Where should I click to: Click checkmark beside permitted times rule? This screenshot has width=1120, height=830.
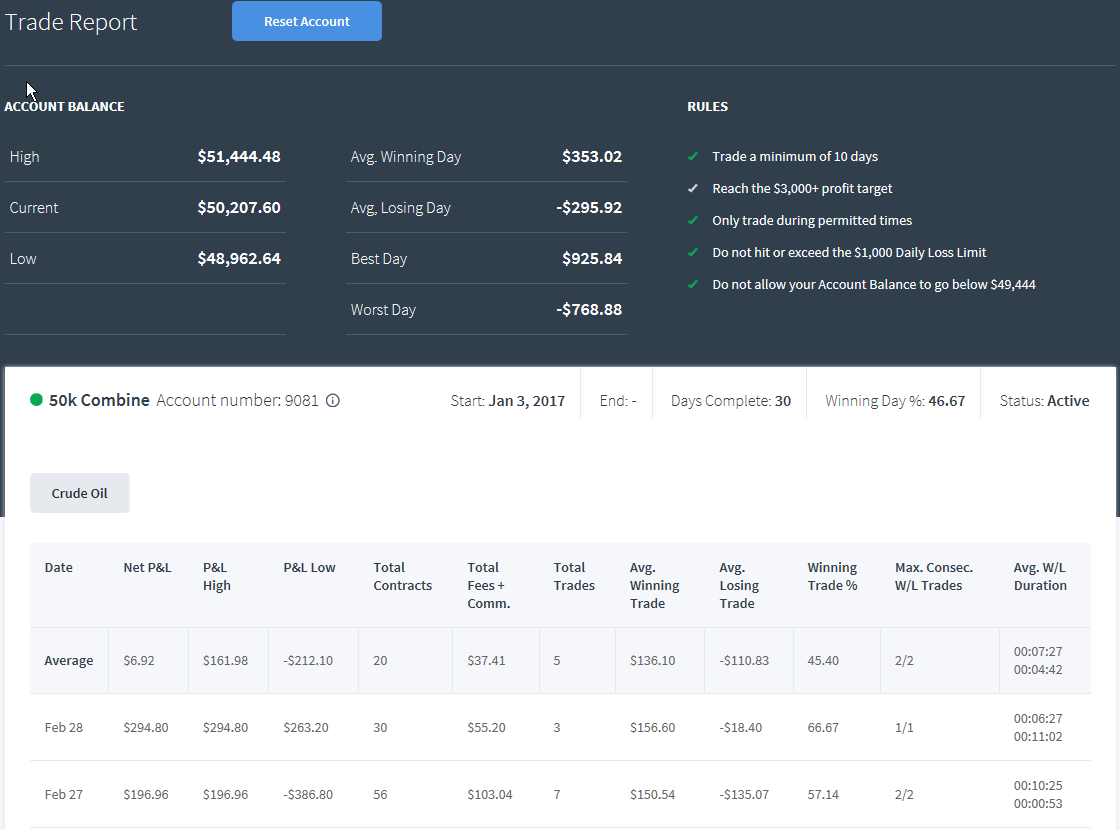(x=693, y=221)
